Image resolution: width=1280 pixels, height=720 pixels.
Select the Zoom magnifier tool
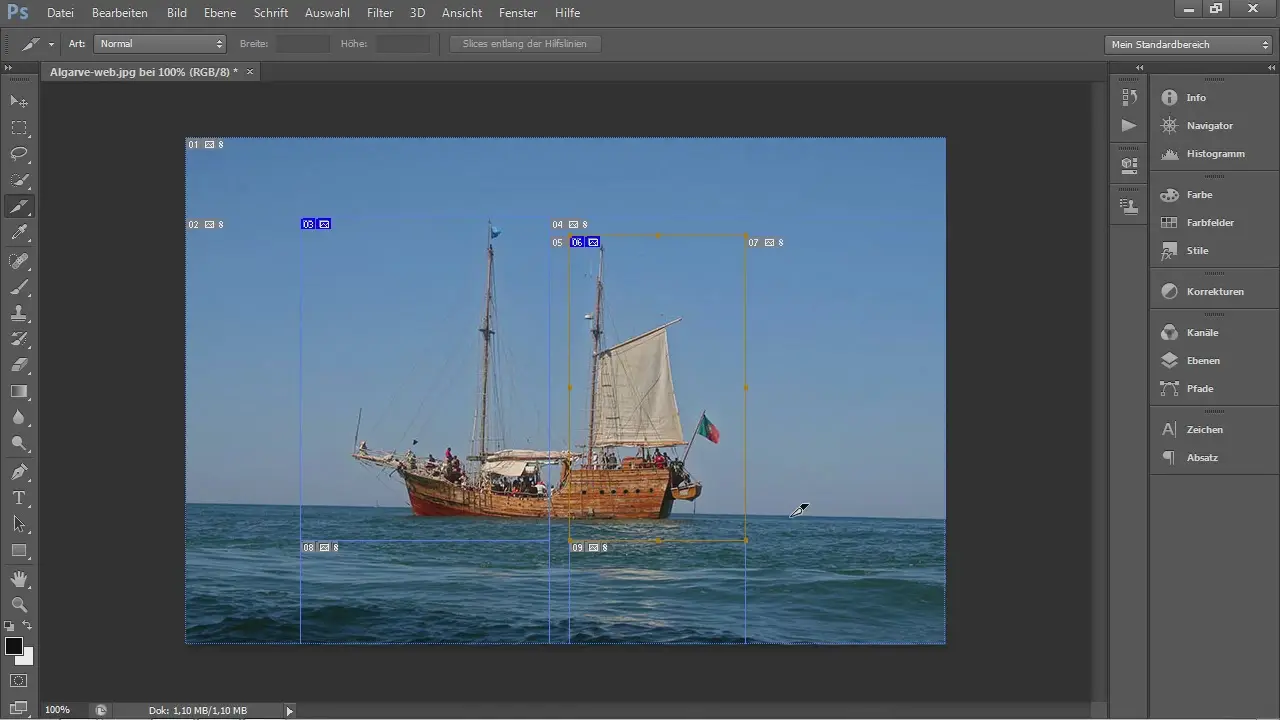(x=19, y=605)
